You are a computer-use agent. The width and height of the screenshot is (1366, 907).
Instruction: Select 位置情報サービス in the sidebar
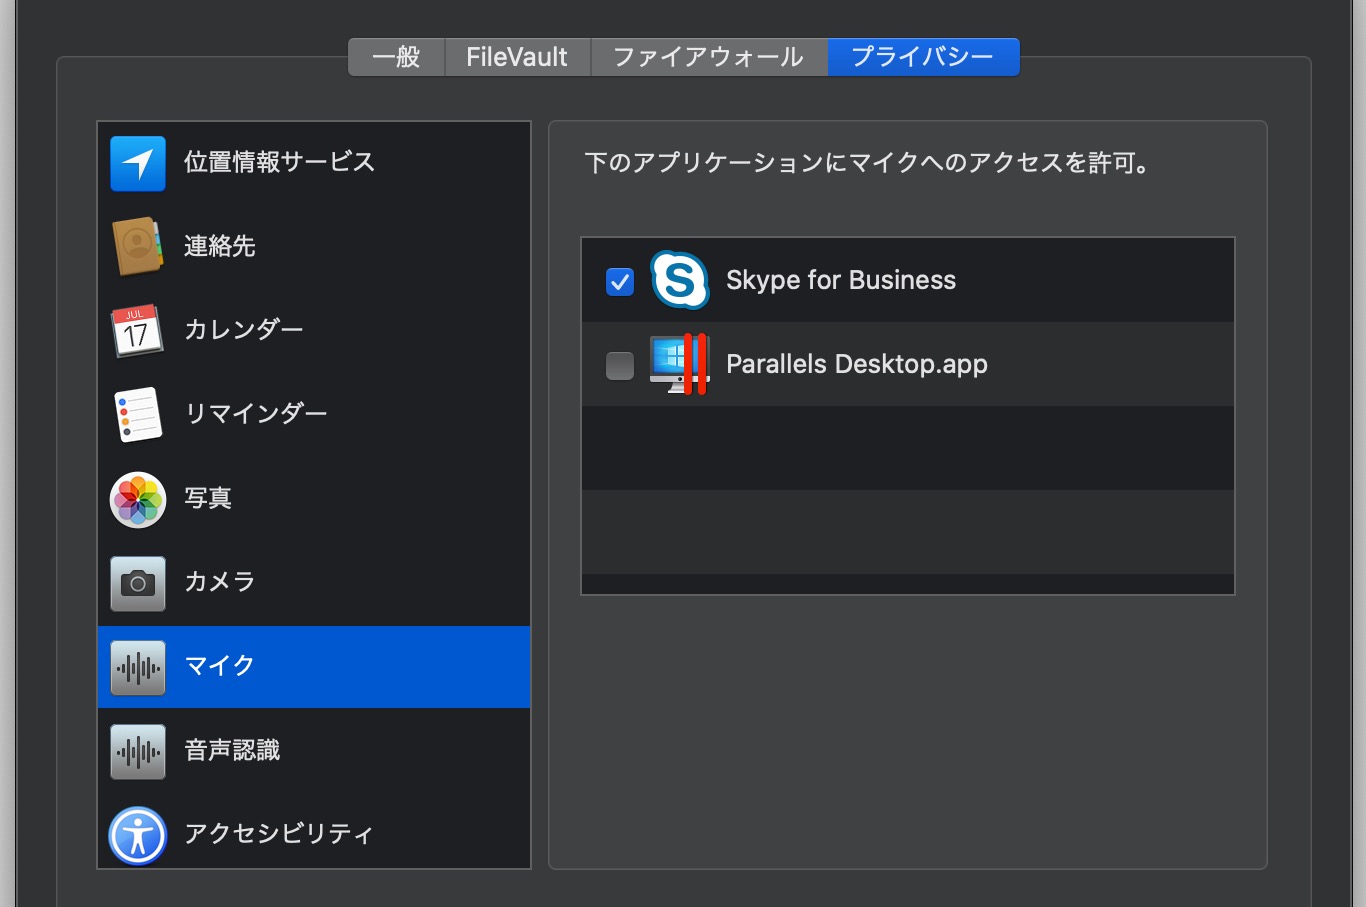[314, 163]
